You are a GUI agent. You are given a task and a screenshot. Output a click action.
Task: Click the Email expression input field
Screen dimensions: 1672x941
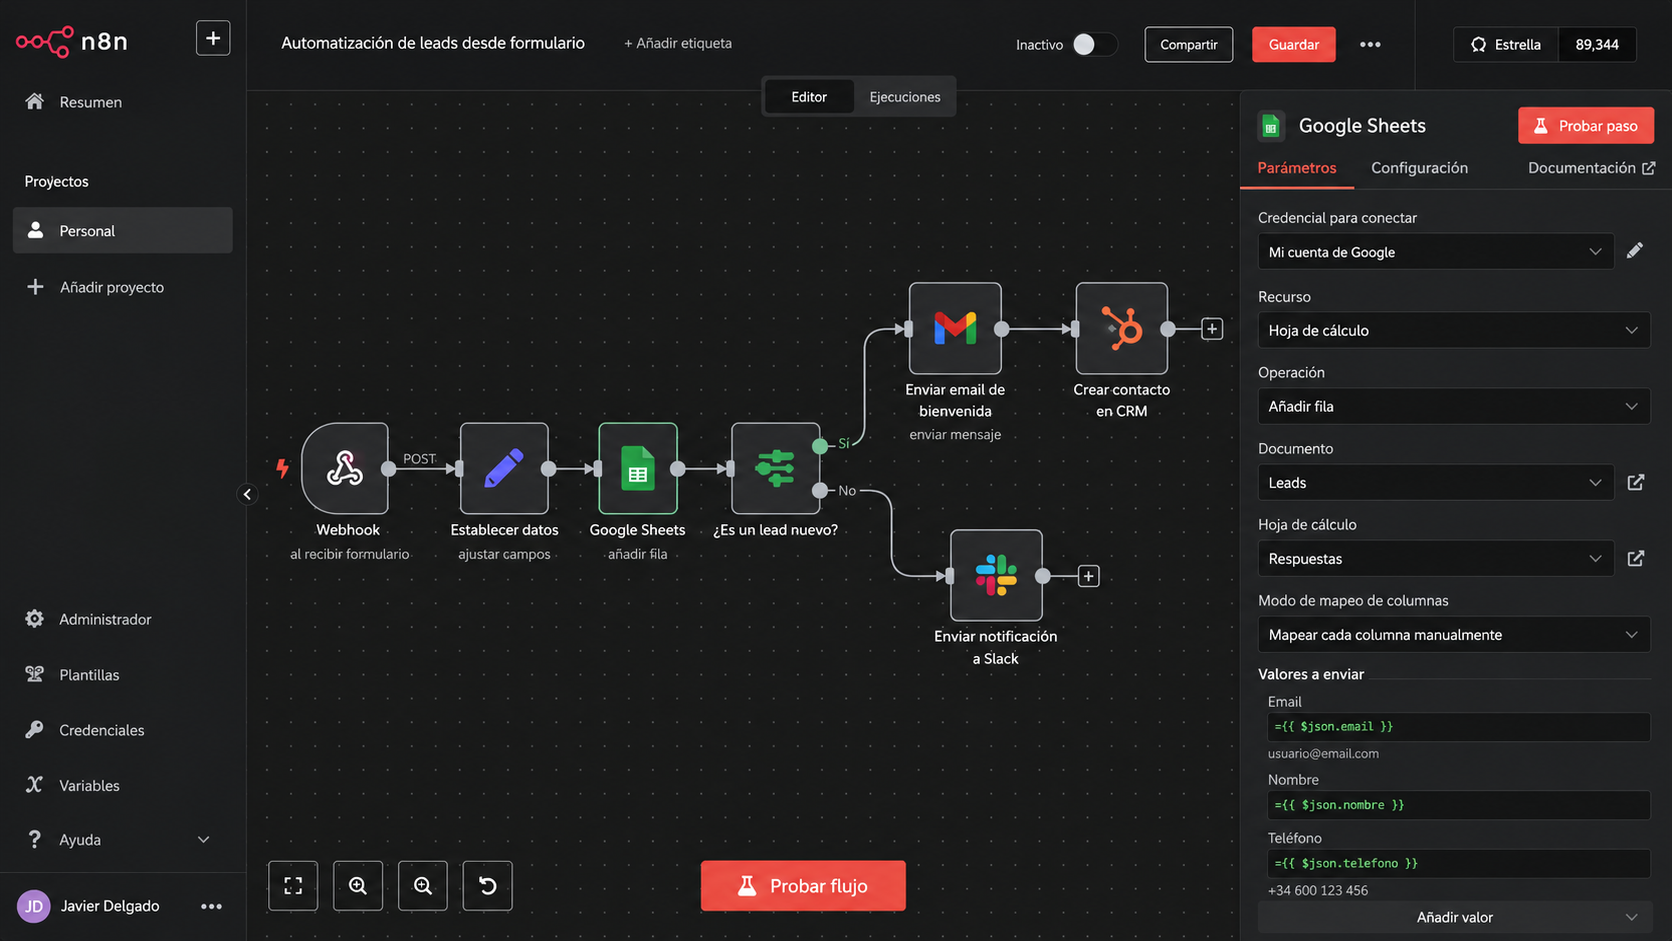1458,727
